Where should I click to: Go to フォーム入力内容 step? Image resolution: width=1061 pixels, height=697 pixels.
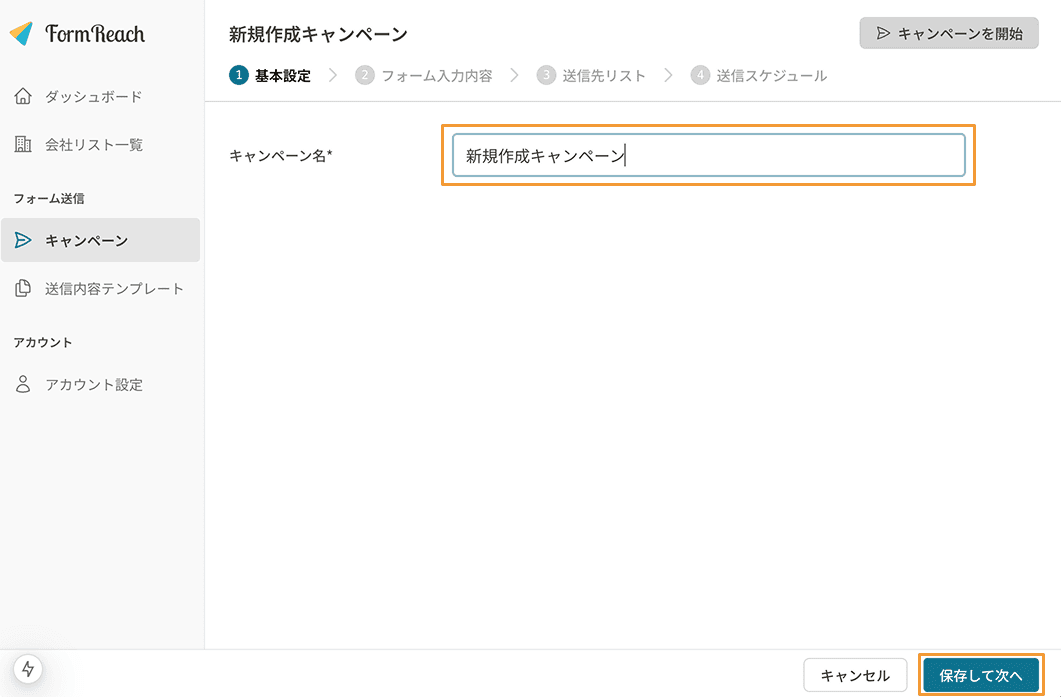[x=437, y=76]
